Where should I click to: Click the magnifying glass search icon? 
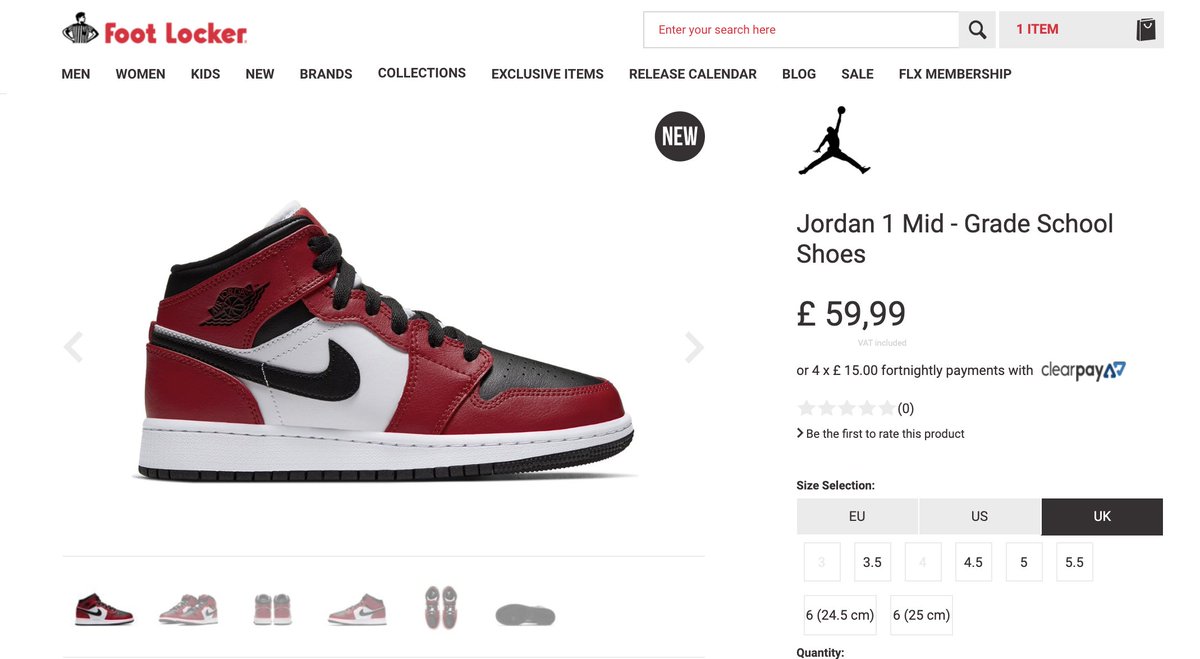[977, 30]
